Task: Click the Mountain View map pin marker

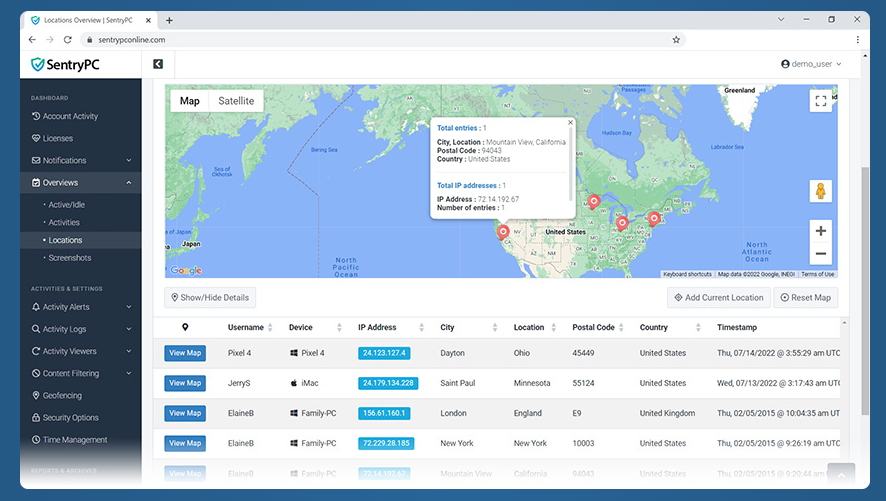Action: coord(503,233)
